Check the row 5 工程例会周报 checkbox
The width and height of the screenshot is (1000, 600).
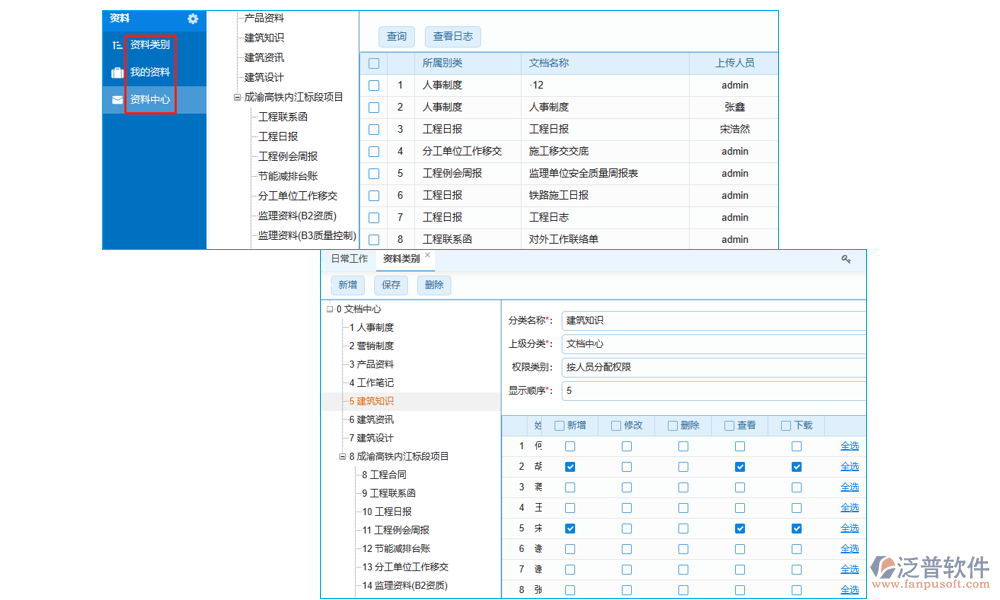[374, 173]
